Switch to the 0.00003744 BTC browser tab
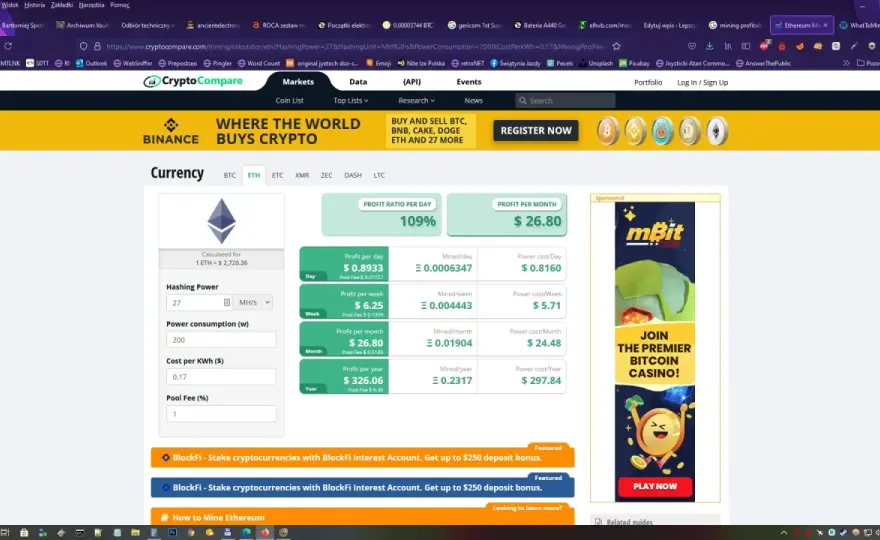The width and height of the screenshot is (880, 540). pyautogui.click(x=409, y=25)
